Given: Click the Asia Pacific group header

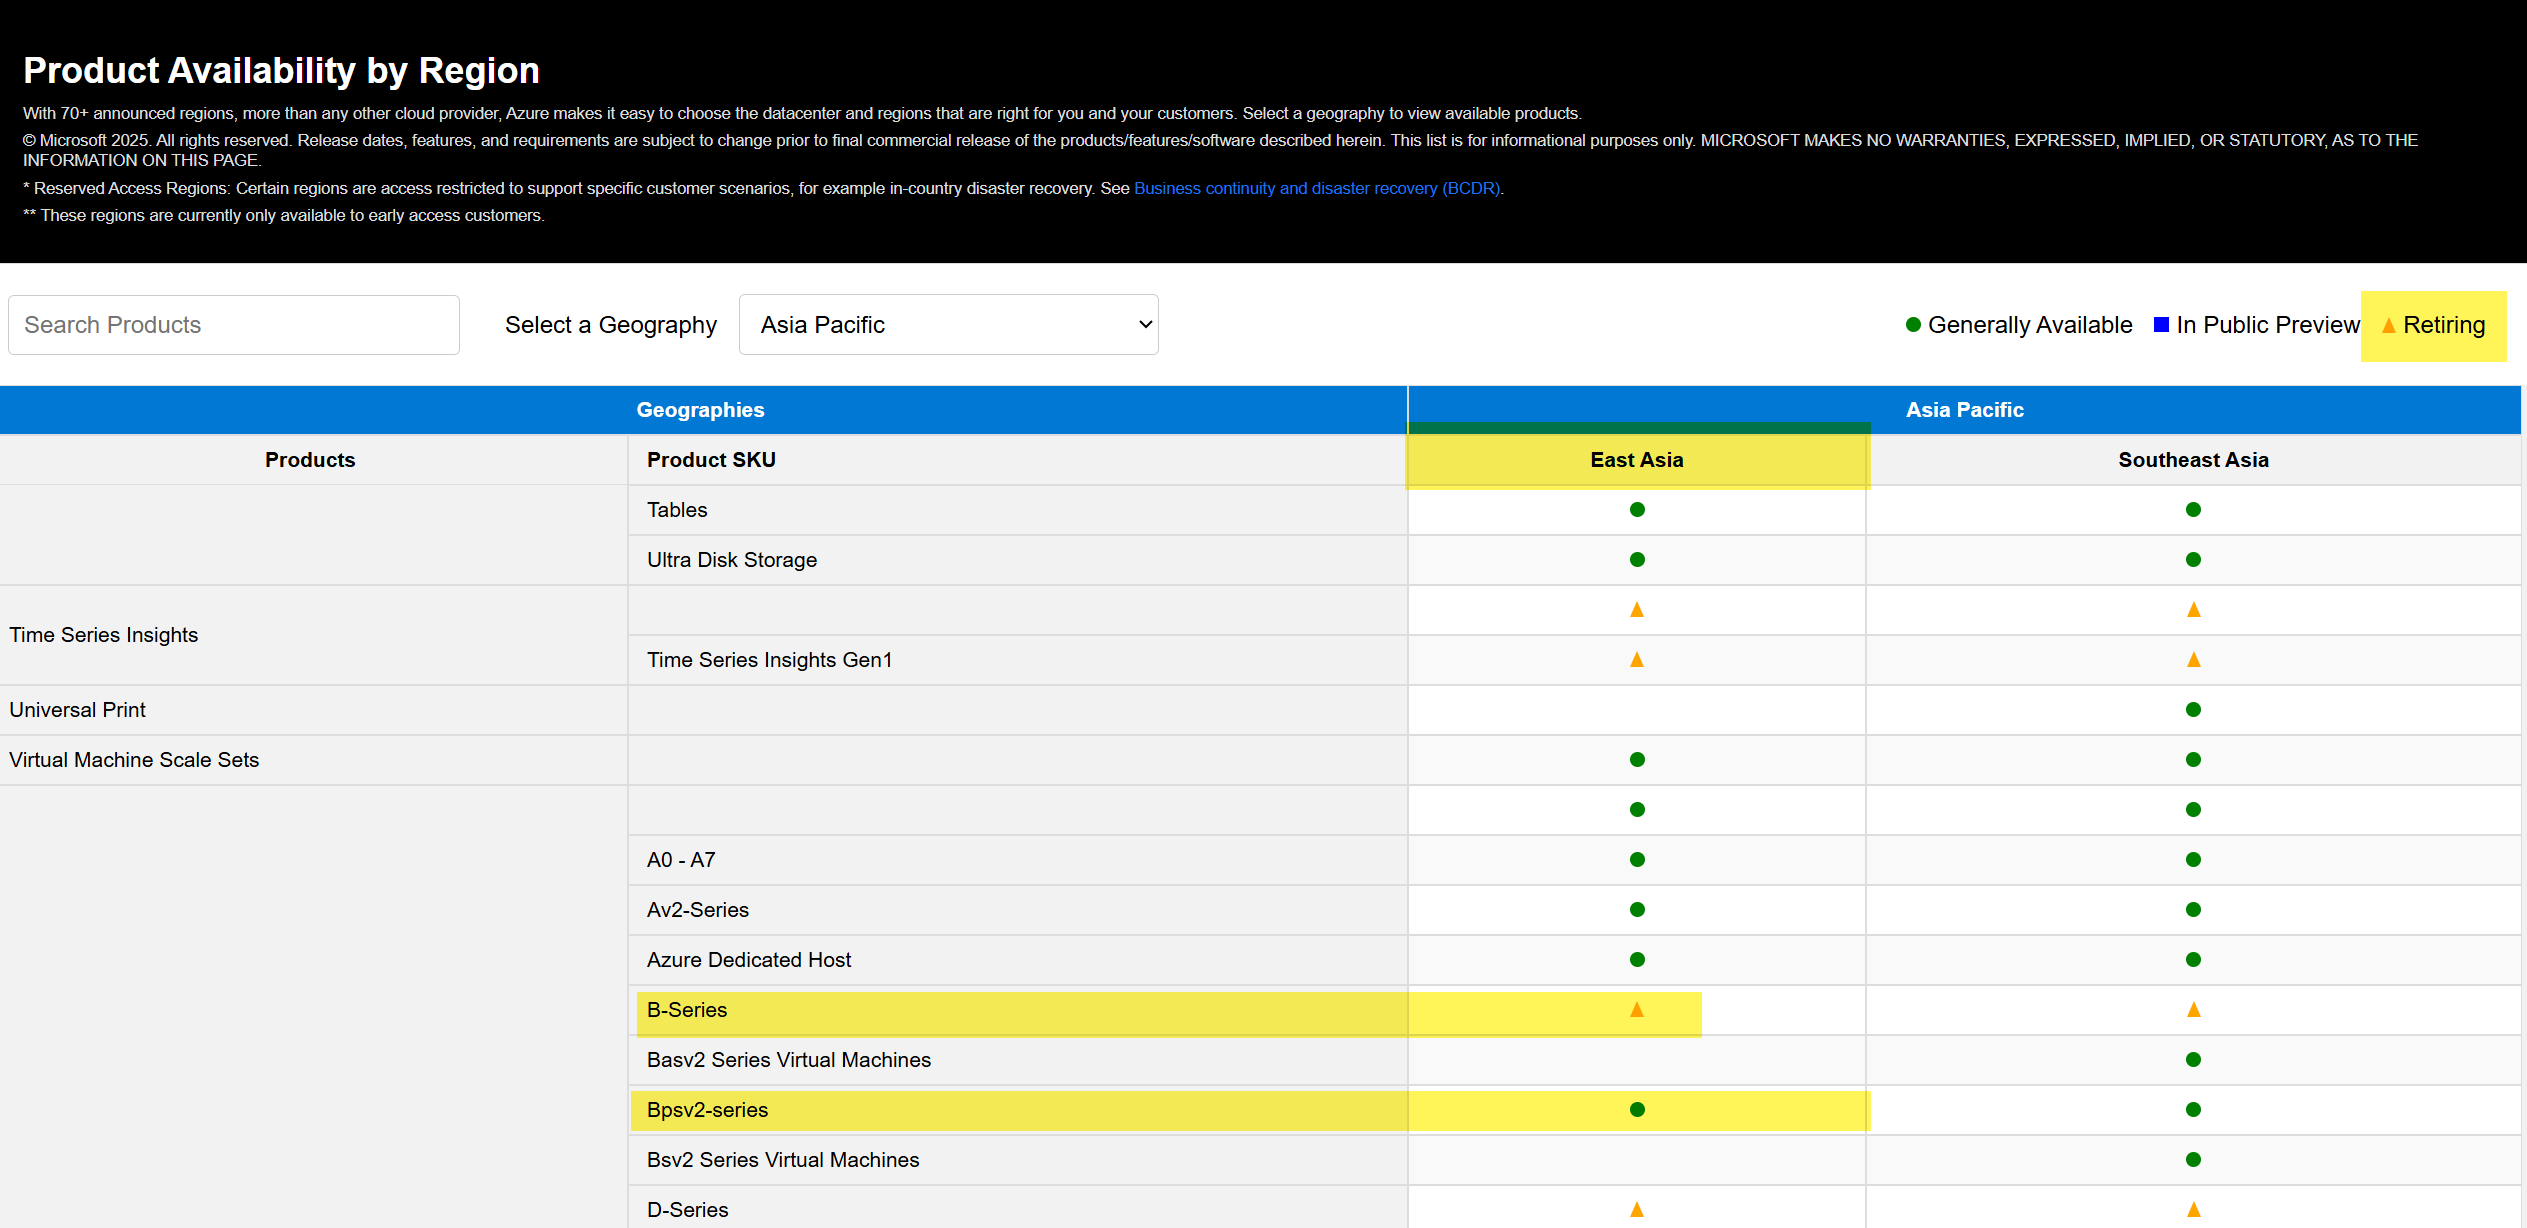Looking at the screenshot, I should pyautogui.click(x=1964, y=410).
